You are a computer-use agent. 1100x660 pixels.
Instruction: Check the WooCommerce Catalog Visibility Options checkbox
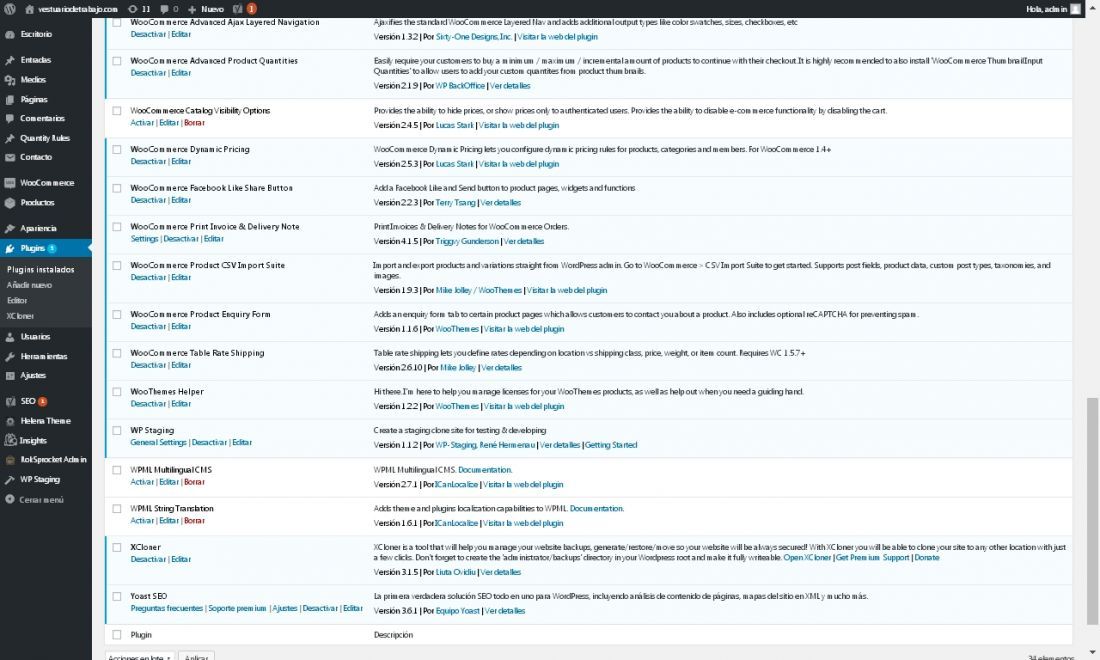116,111
